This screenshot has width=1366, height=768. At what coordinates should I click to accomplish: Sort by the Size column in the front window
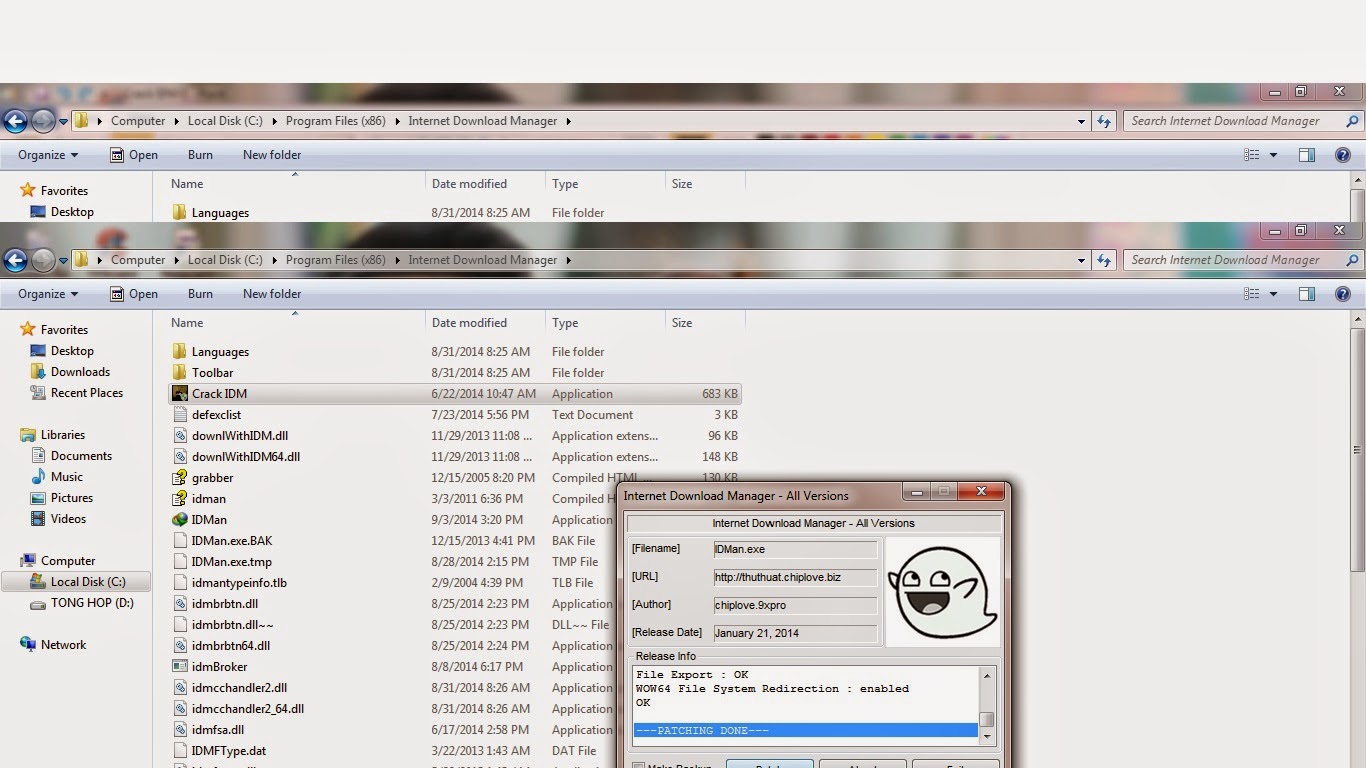point(705,323)
